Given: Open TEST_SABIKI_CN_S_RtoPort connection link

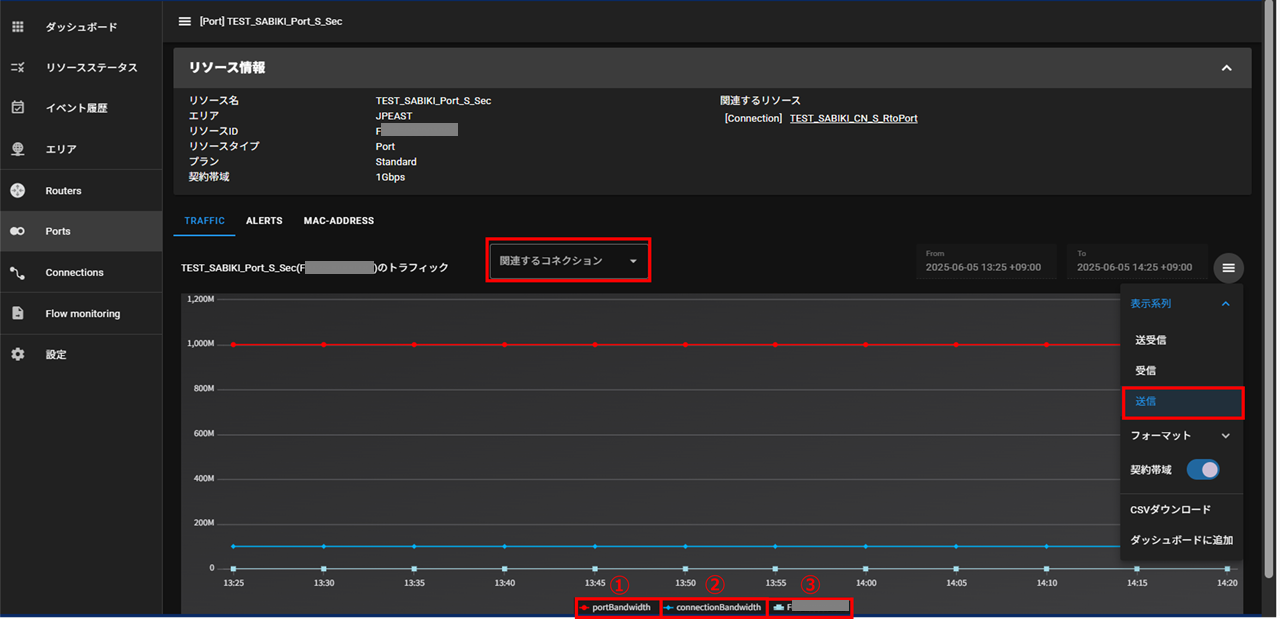Looking at the screenshot, I should point(853,118).
